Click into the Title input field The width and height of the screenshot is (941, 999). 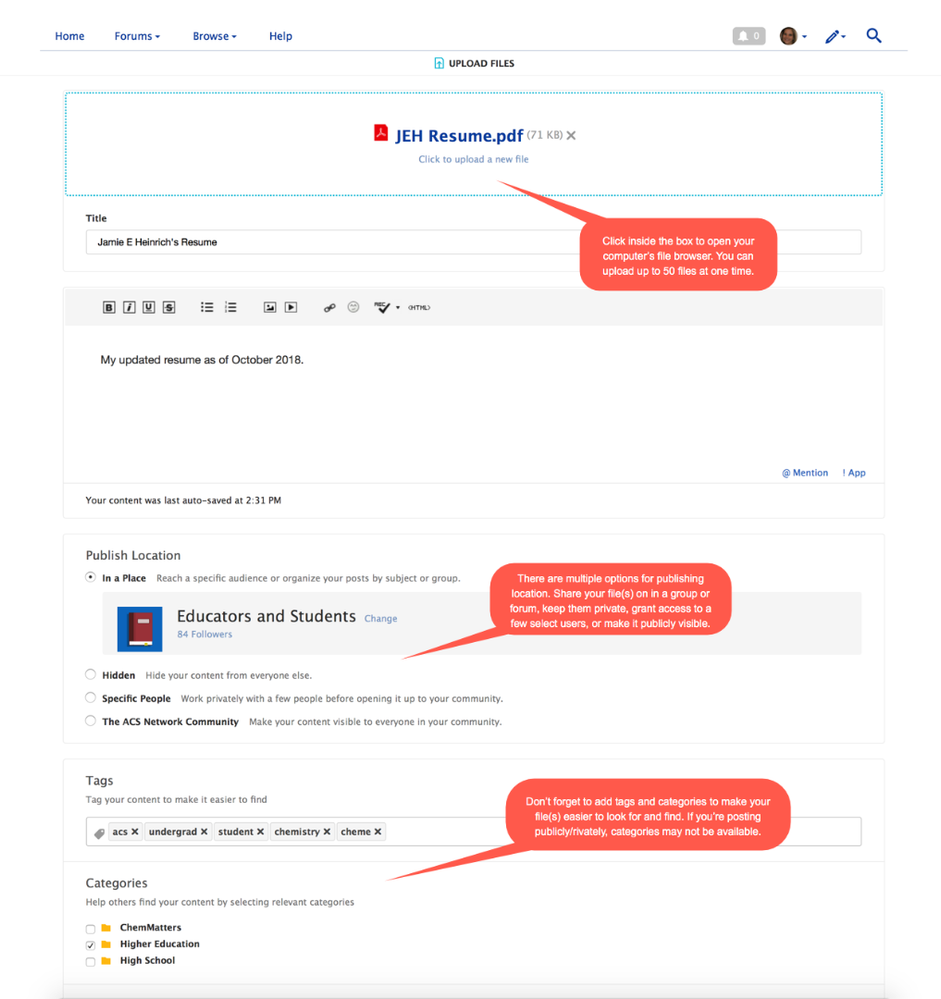330,242
